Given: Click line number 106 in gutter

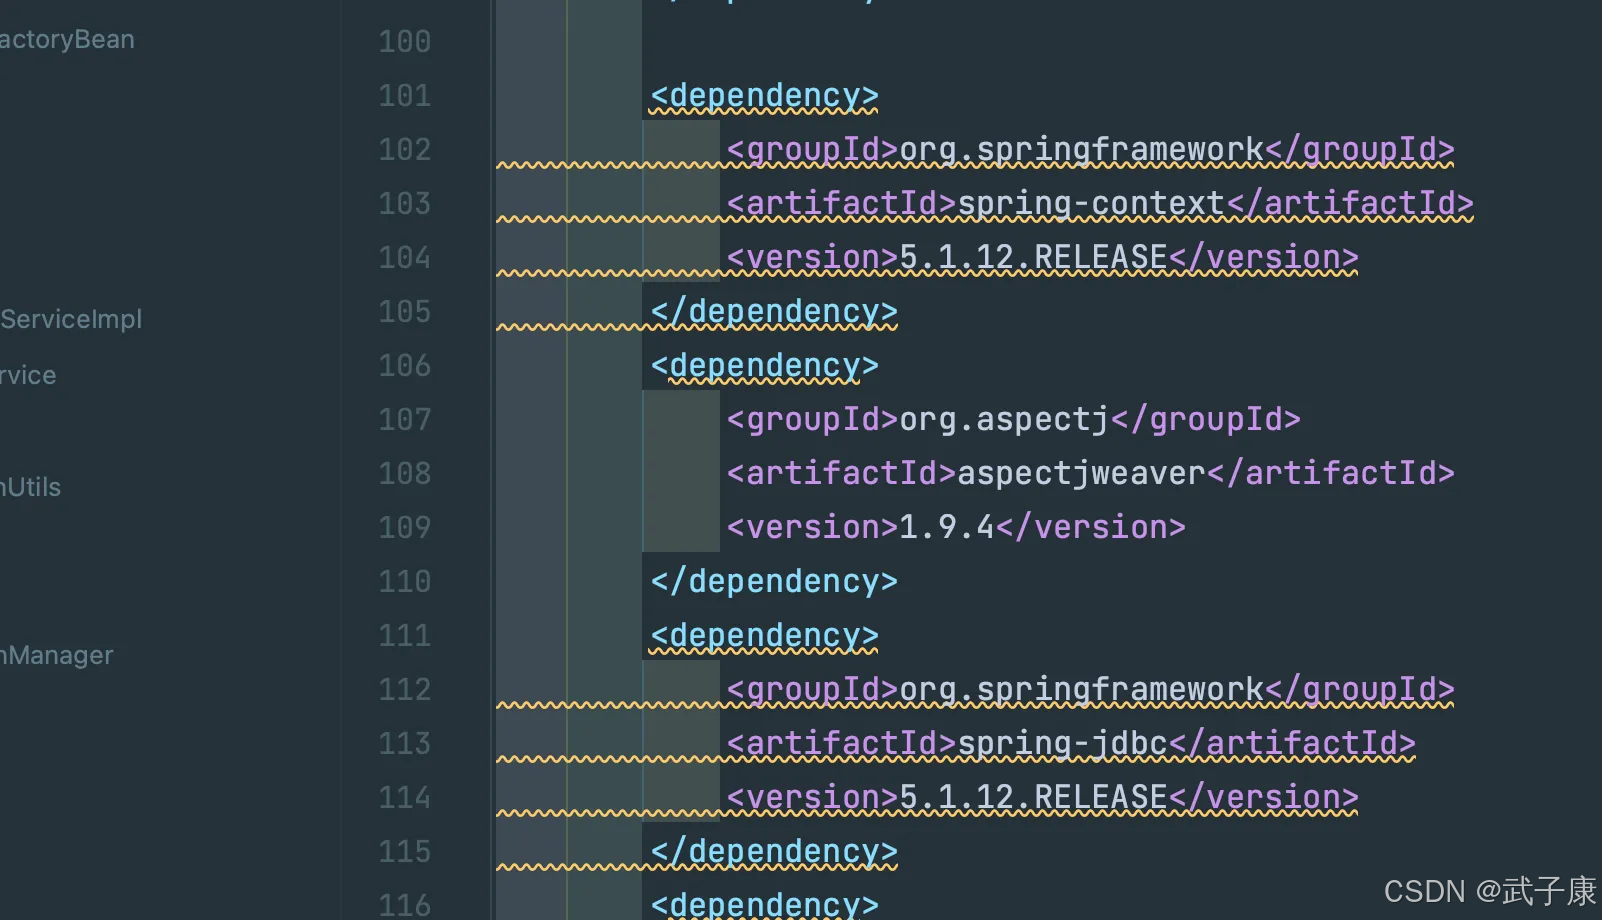Looking at the screenshot, I should pyautogui.click(x=405, y=366).
